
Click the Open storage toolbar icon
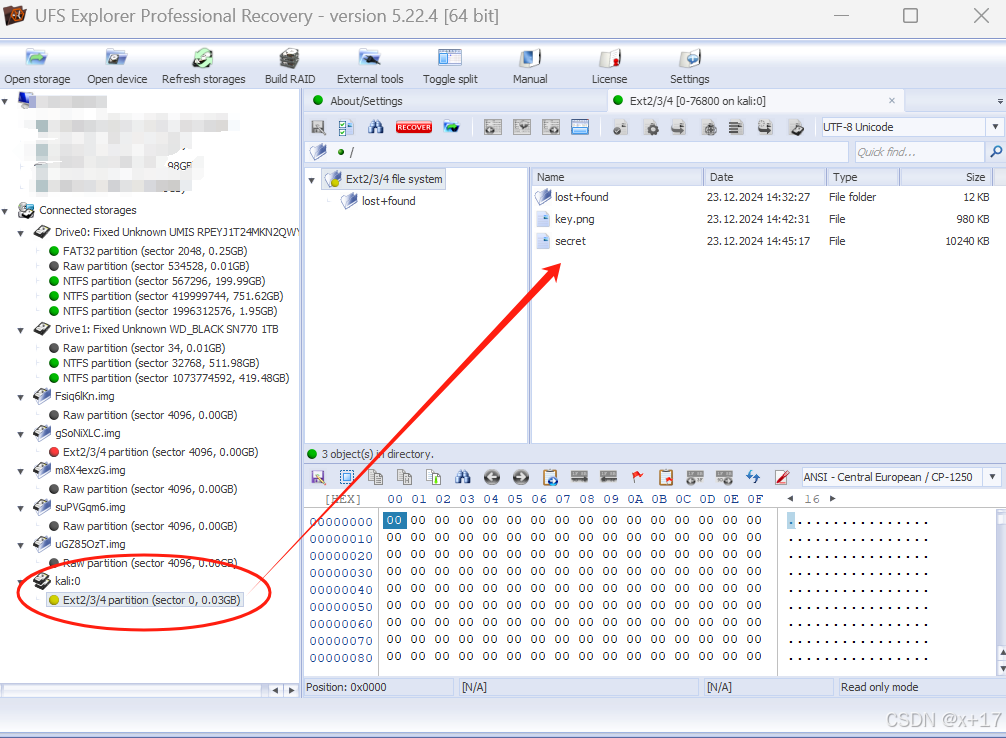pyautogui.click(x=37, y=67)
